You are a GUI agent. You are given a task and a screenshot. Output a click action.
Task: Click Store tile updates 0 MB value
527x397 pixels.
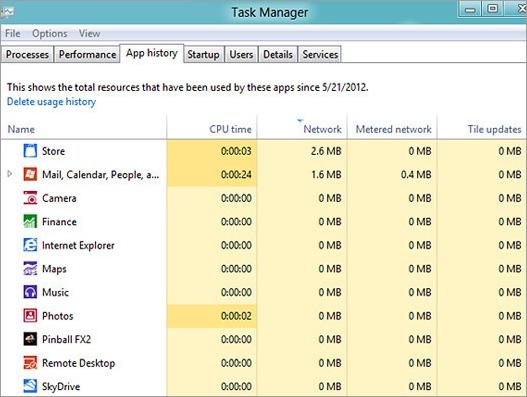pyautogui.click(x=510, y=151)
